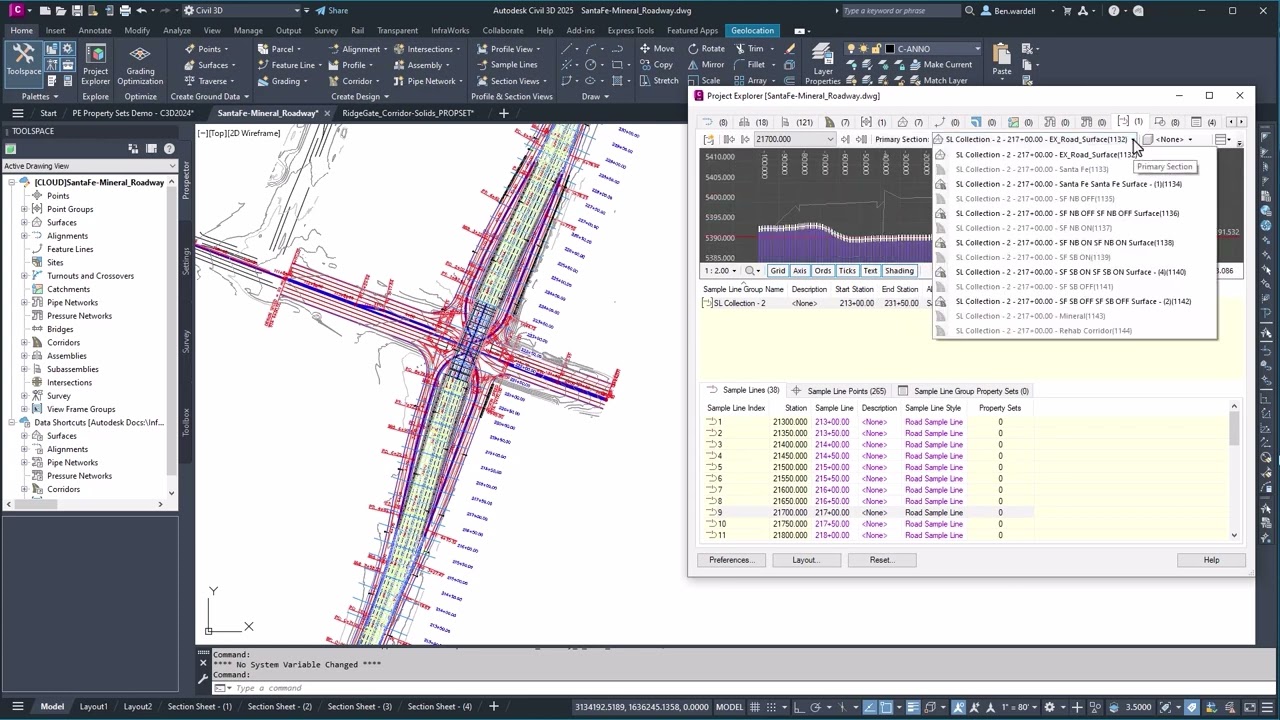Viewport: 1280px width, 720px height.
Task: Click the Paste clipboard icon
Action: 1001,60
